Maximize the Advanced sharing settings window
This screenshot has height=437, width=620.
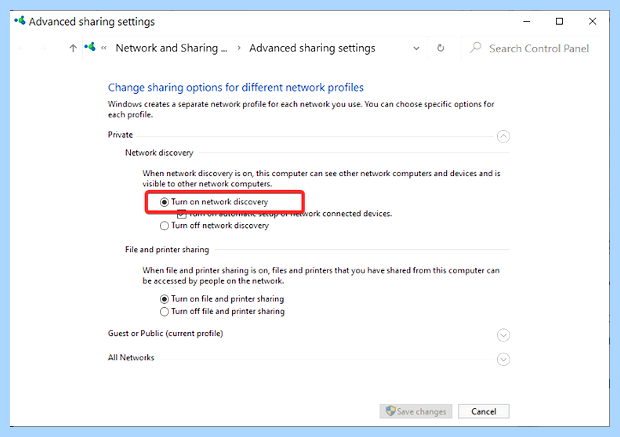(559, 21)
